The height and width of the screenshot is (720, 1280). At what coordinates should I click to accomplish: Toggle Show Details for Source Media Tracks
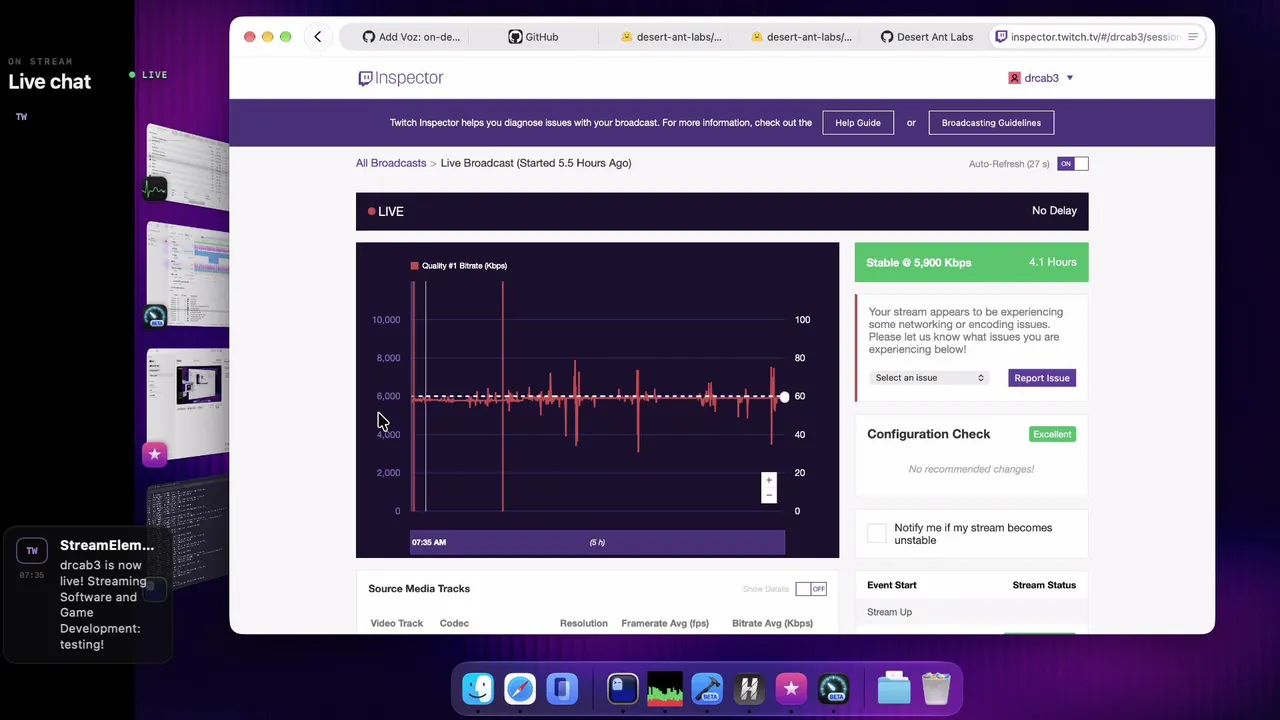point(811,589)
